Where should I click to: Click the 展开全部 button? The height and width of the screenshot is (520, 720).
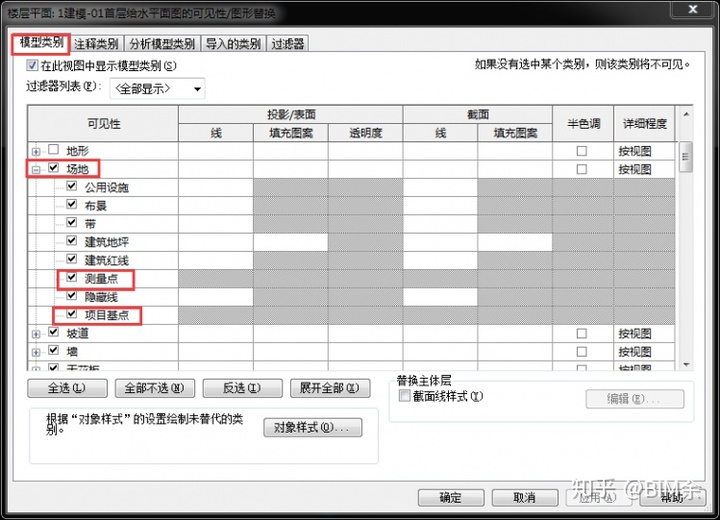click(330, 388)
